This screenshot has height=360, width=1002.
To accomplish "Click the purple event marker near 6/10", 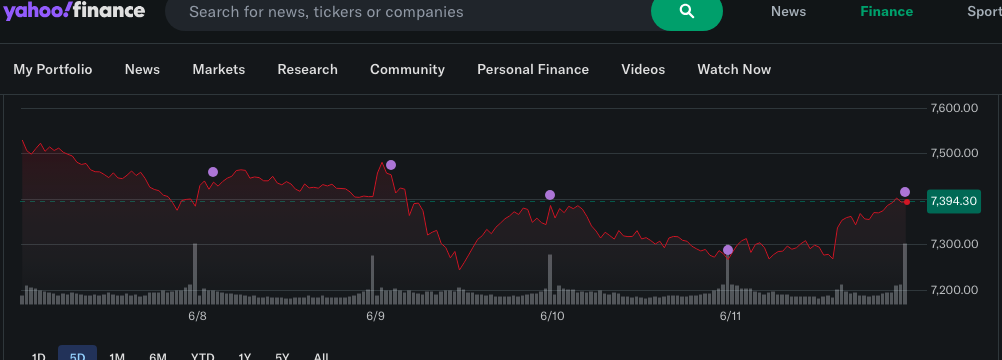I will 550,195.
